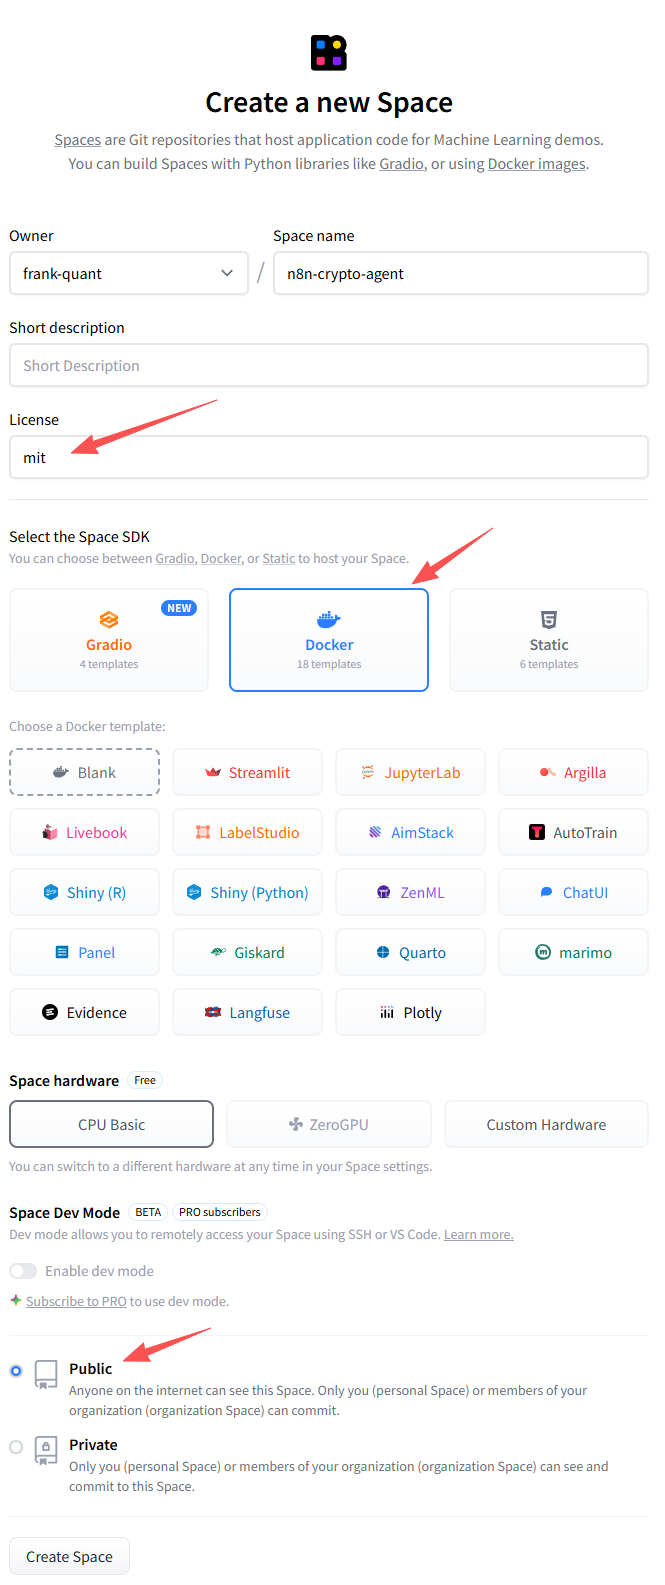Open the Owner dropdown
Screen dimensions: 665x1585
coord(128,273)
